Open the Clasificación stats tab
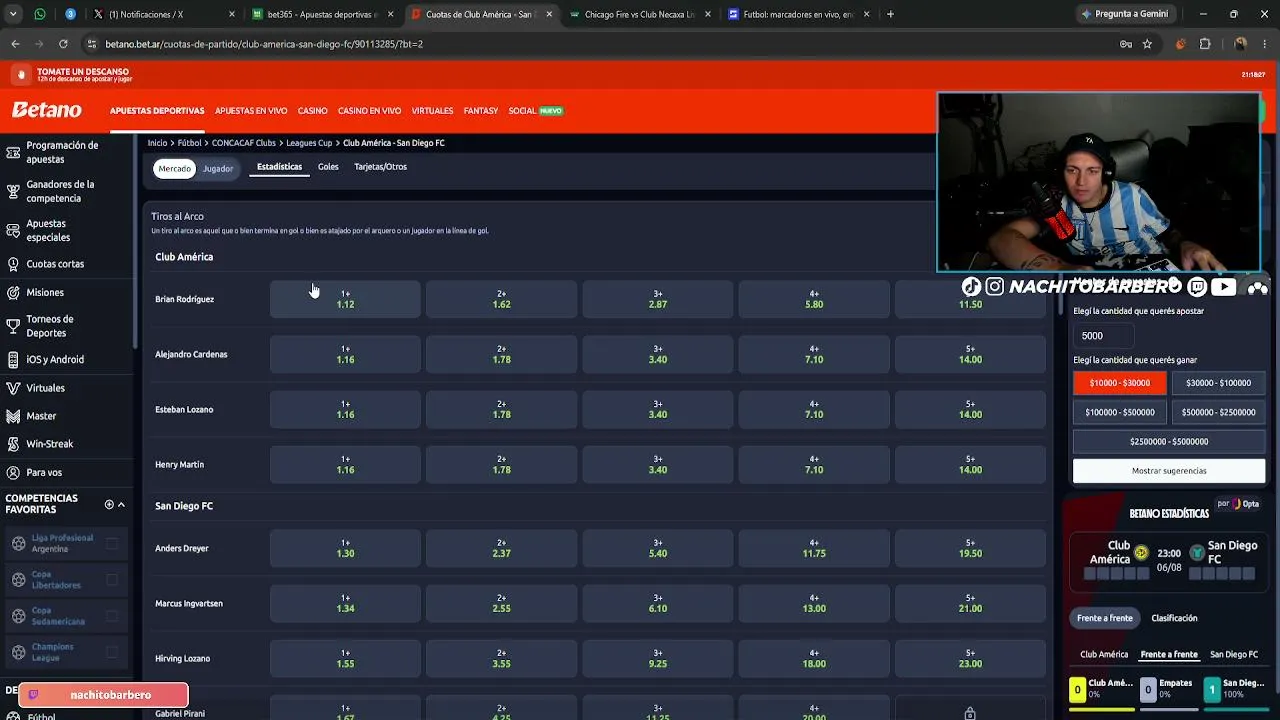 1174,618
